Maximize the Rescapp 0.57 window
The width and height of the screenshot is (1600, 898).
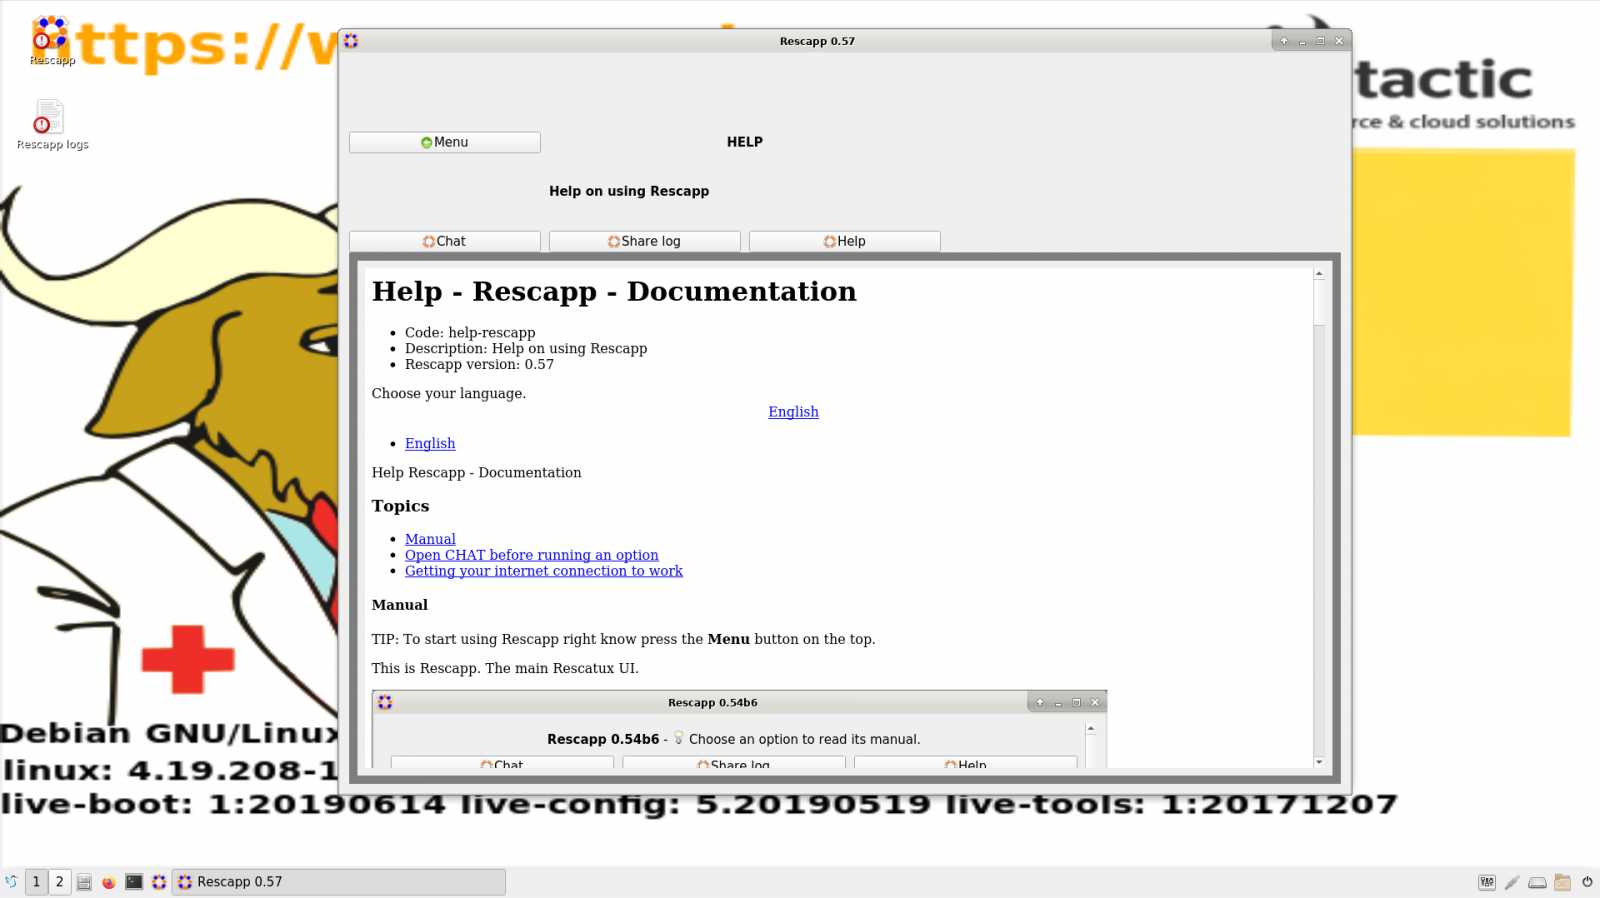pos(1320,41)
